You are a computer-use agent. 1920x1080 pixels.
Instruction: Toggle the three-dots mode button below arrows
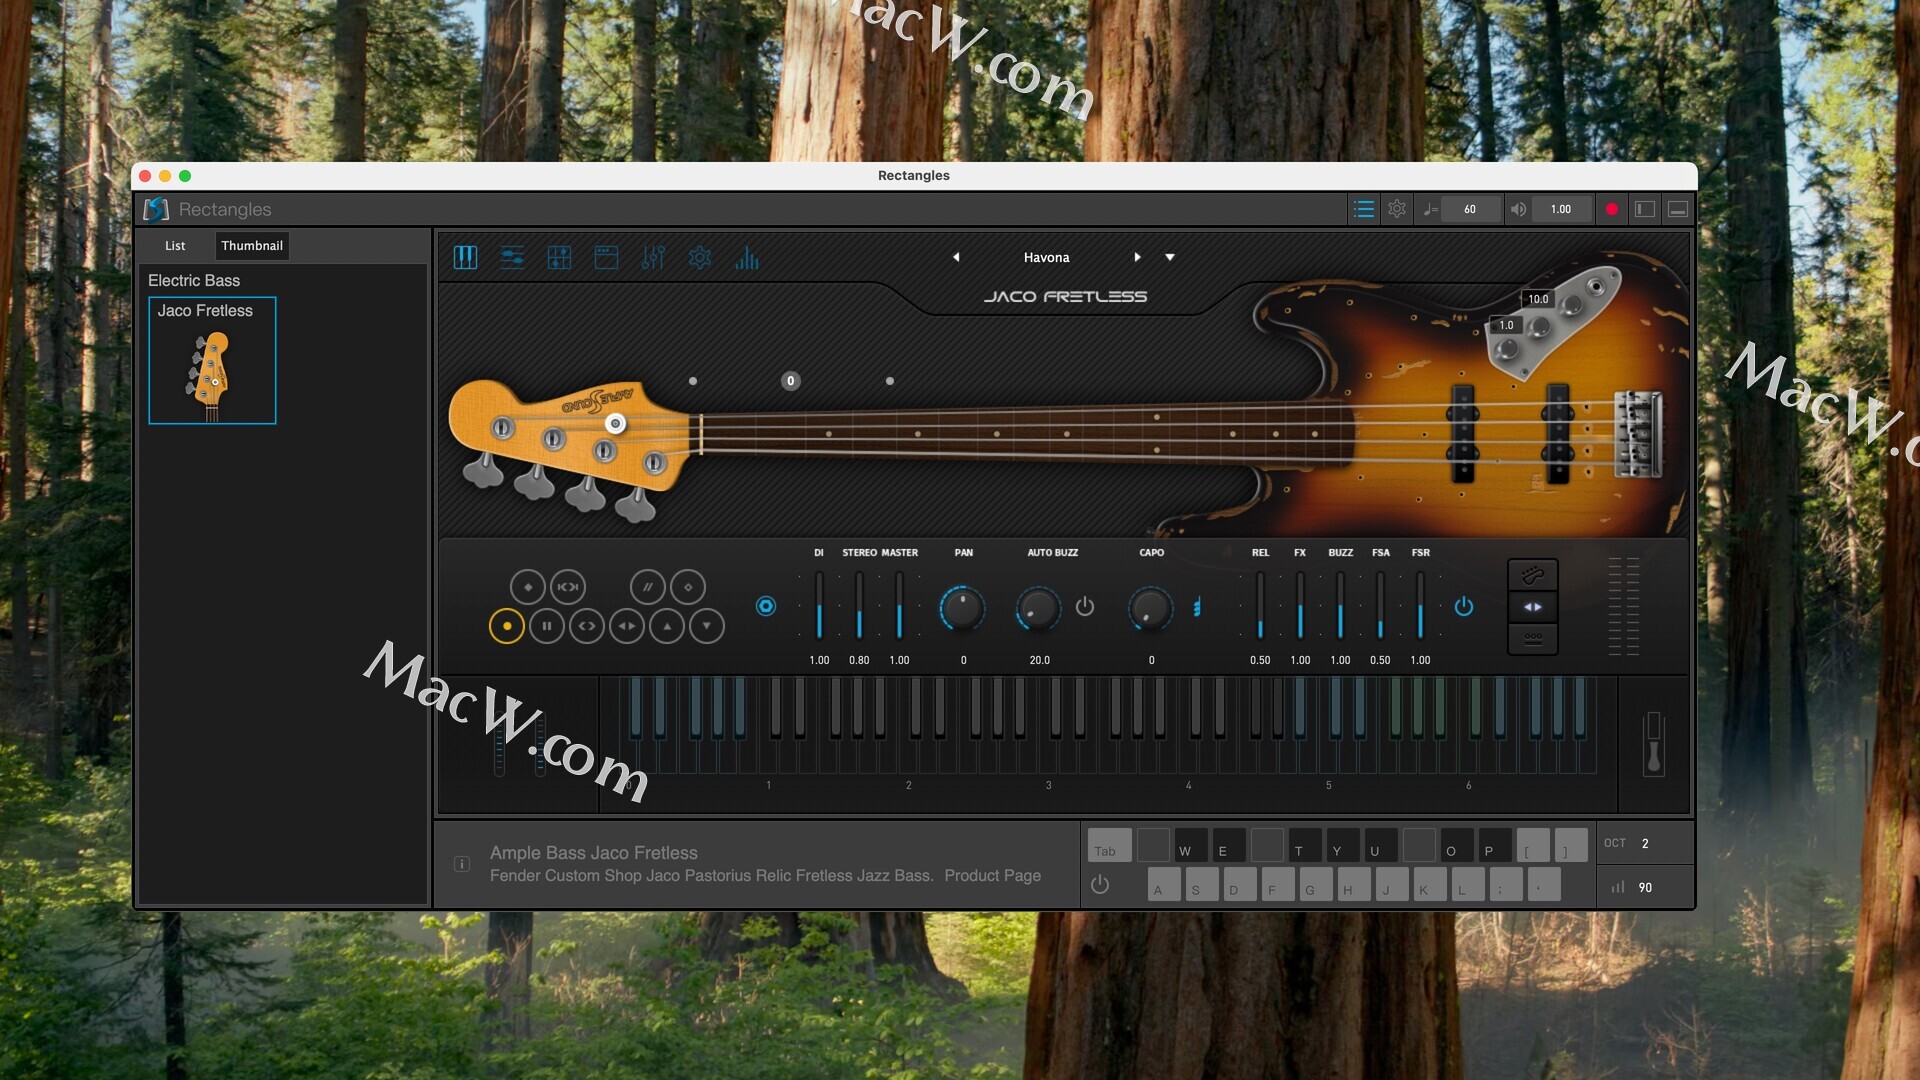tap(1533, 638)
